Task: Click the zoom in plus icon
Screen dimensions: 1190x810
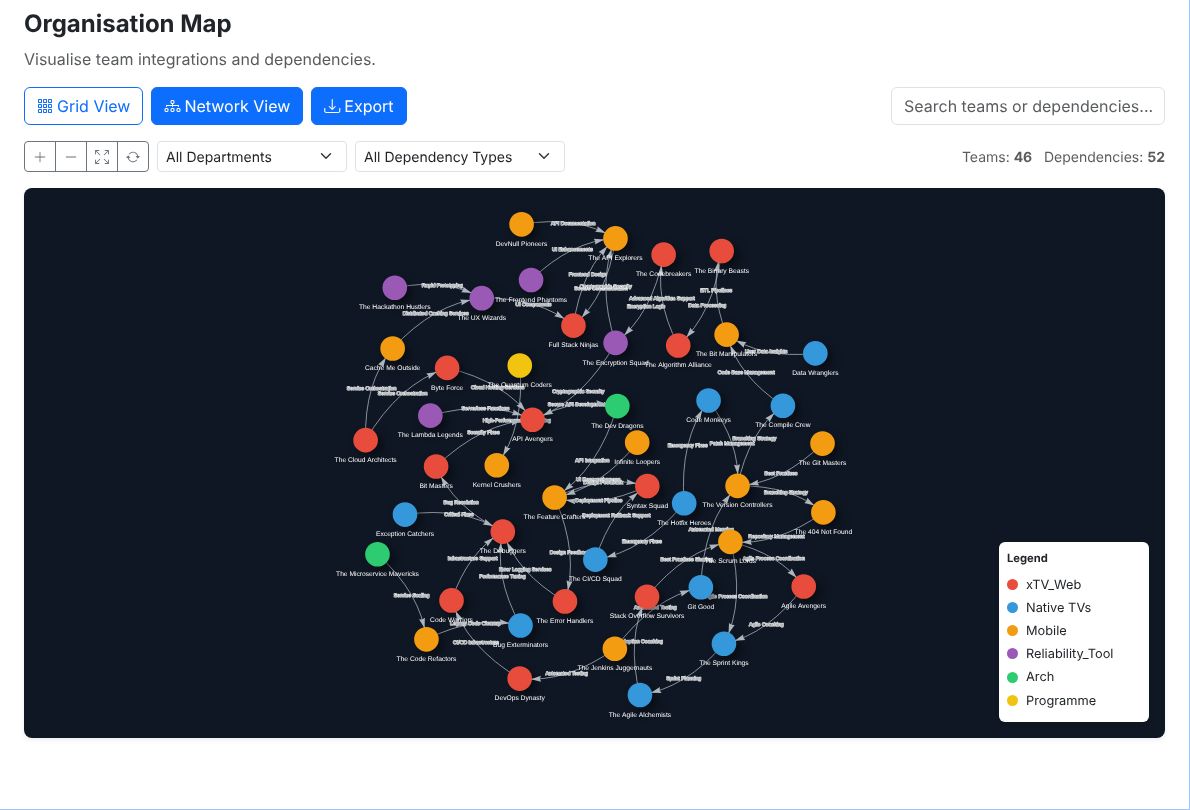Action: click(40, 157)
